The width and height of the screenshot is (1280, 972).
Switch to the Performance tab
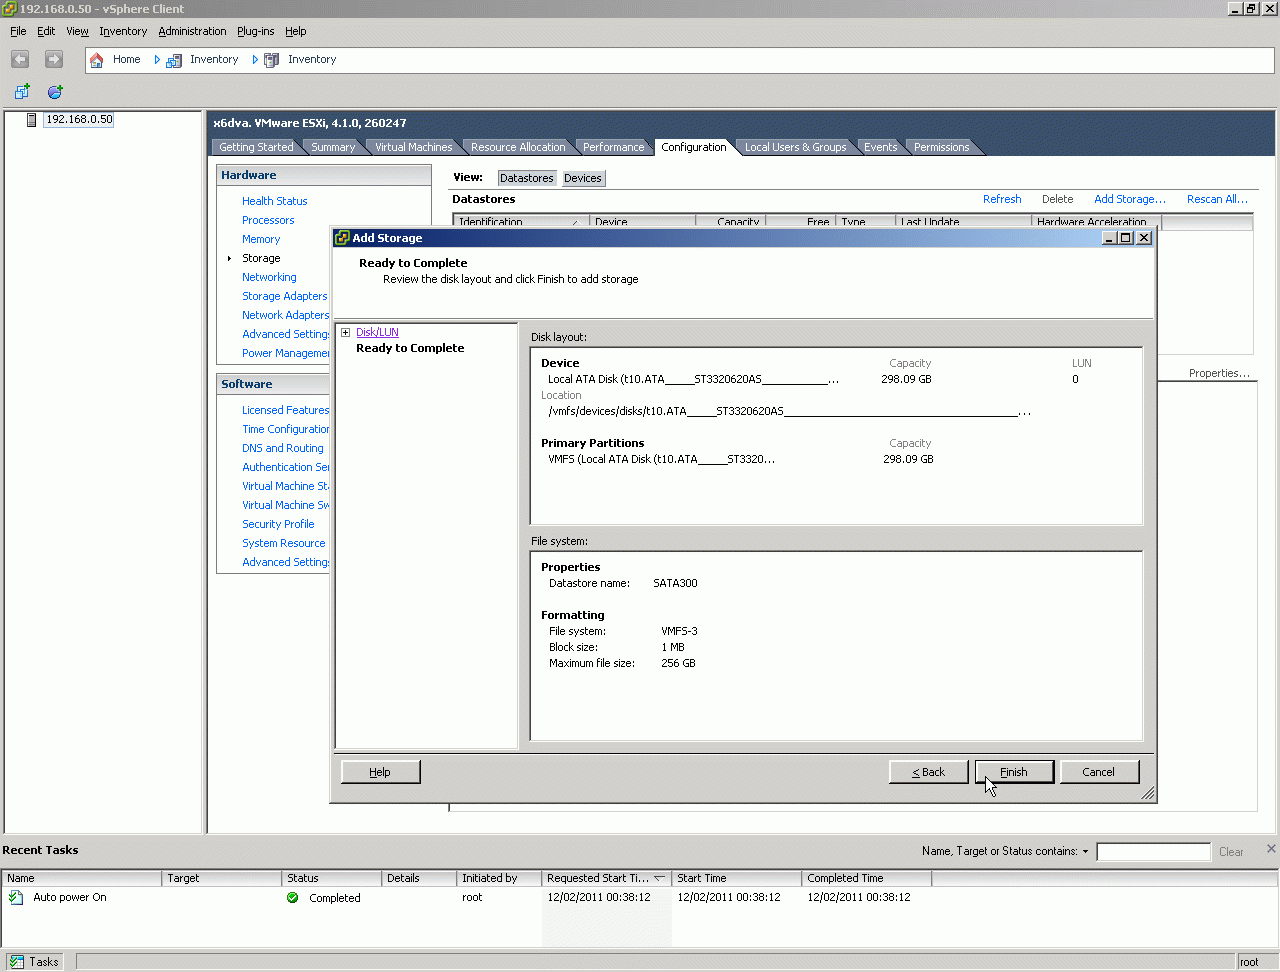point(613,147)
